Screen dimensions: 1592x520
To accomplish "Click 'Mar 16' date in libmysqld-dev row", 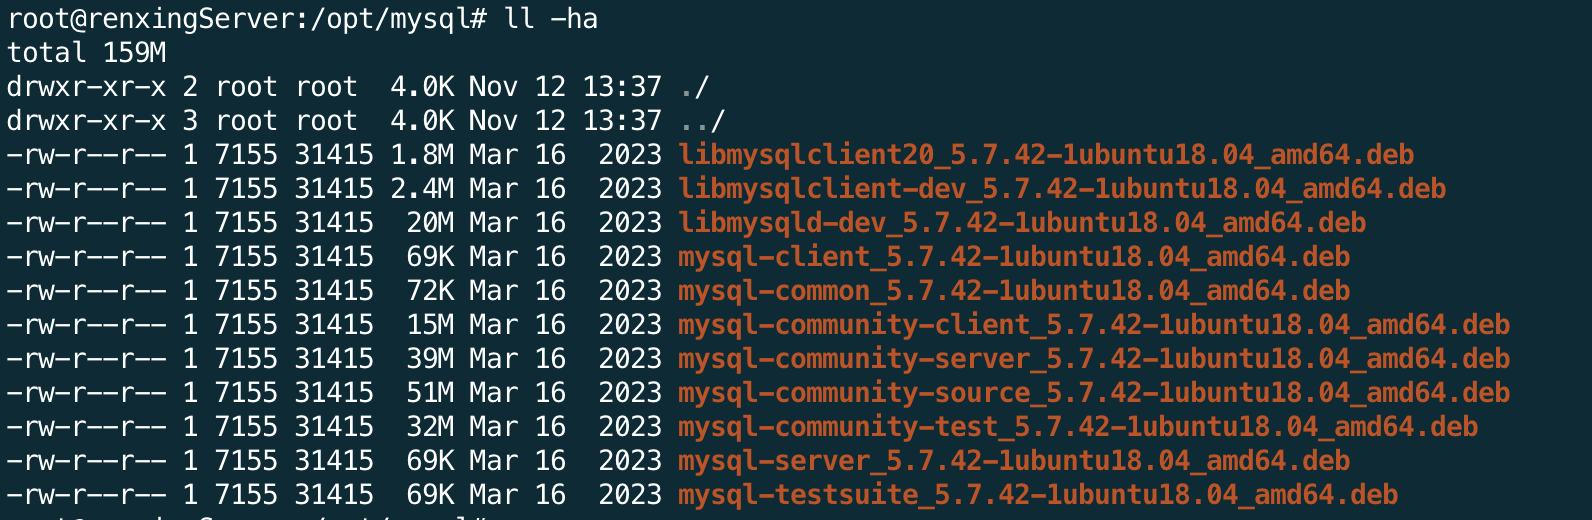I will click(x=518, y=223).
